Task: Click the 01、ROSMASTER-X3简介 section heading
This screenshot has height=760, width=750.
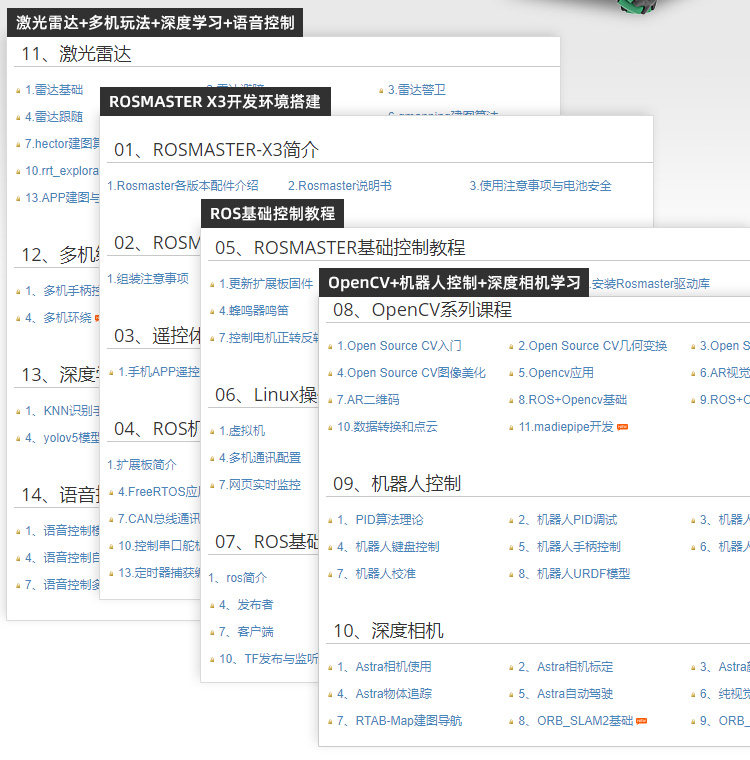Action: click(x=216, y=150)
